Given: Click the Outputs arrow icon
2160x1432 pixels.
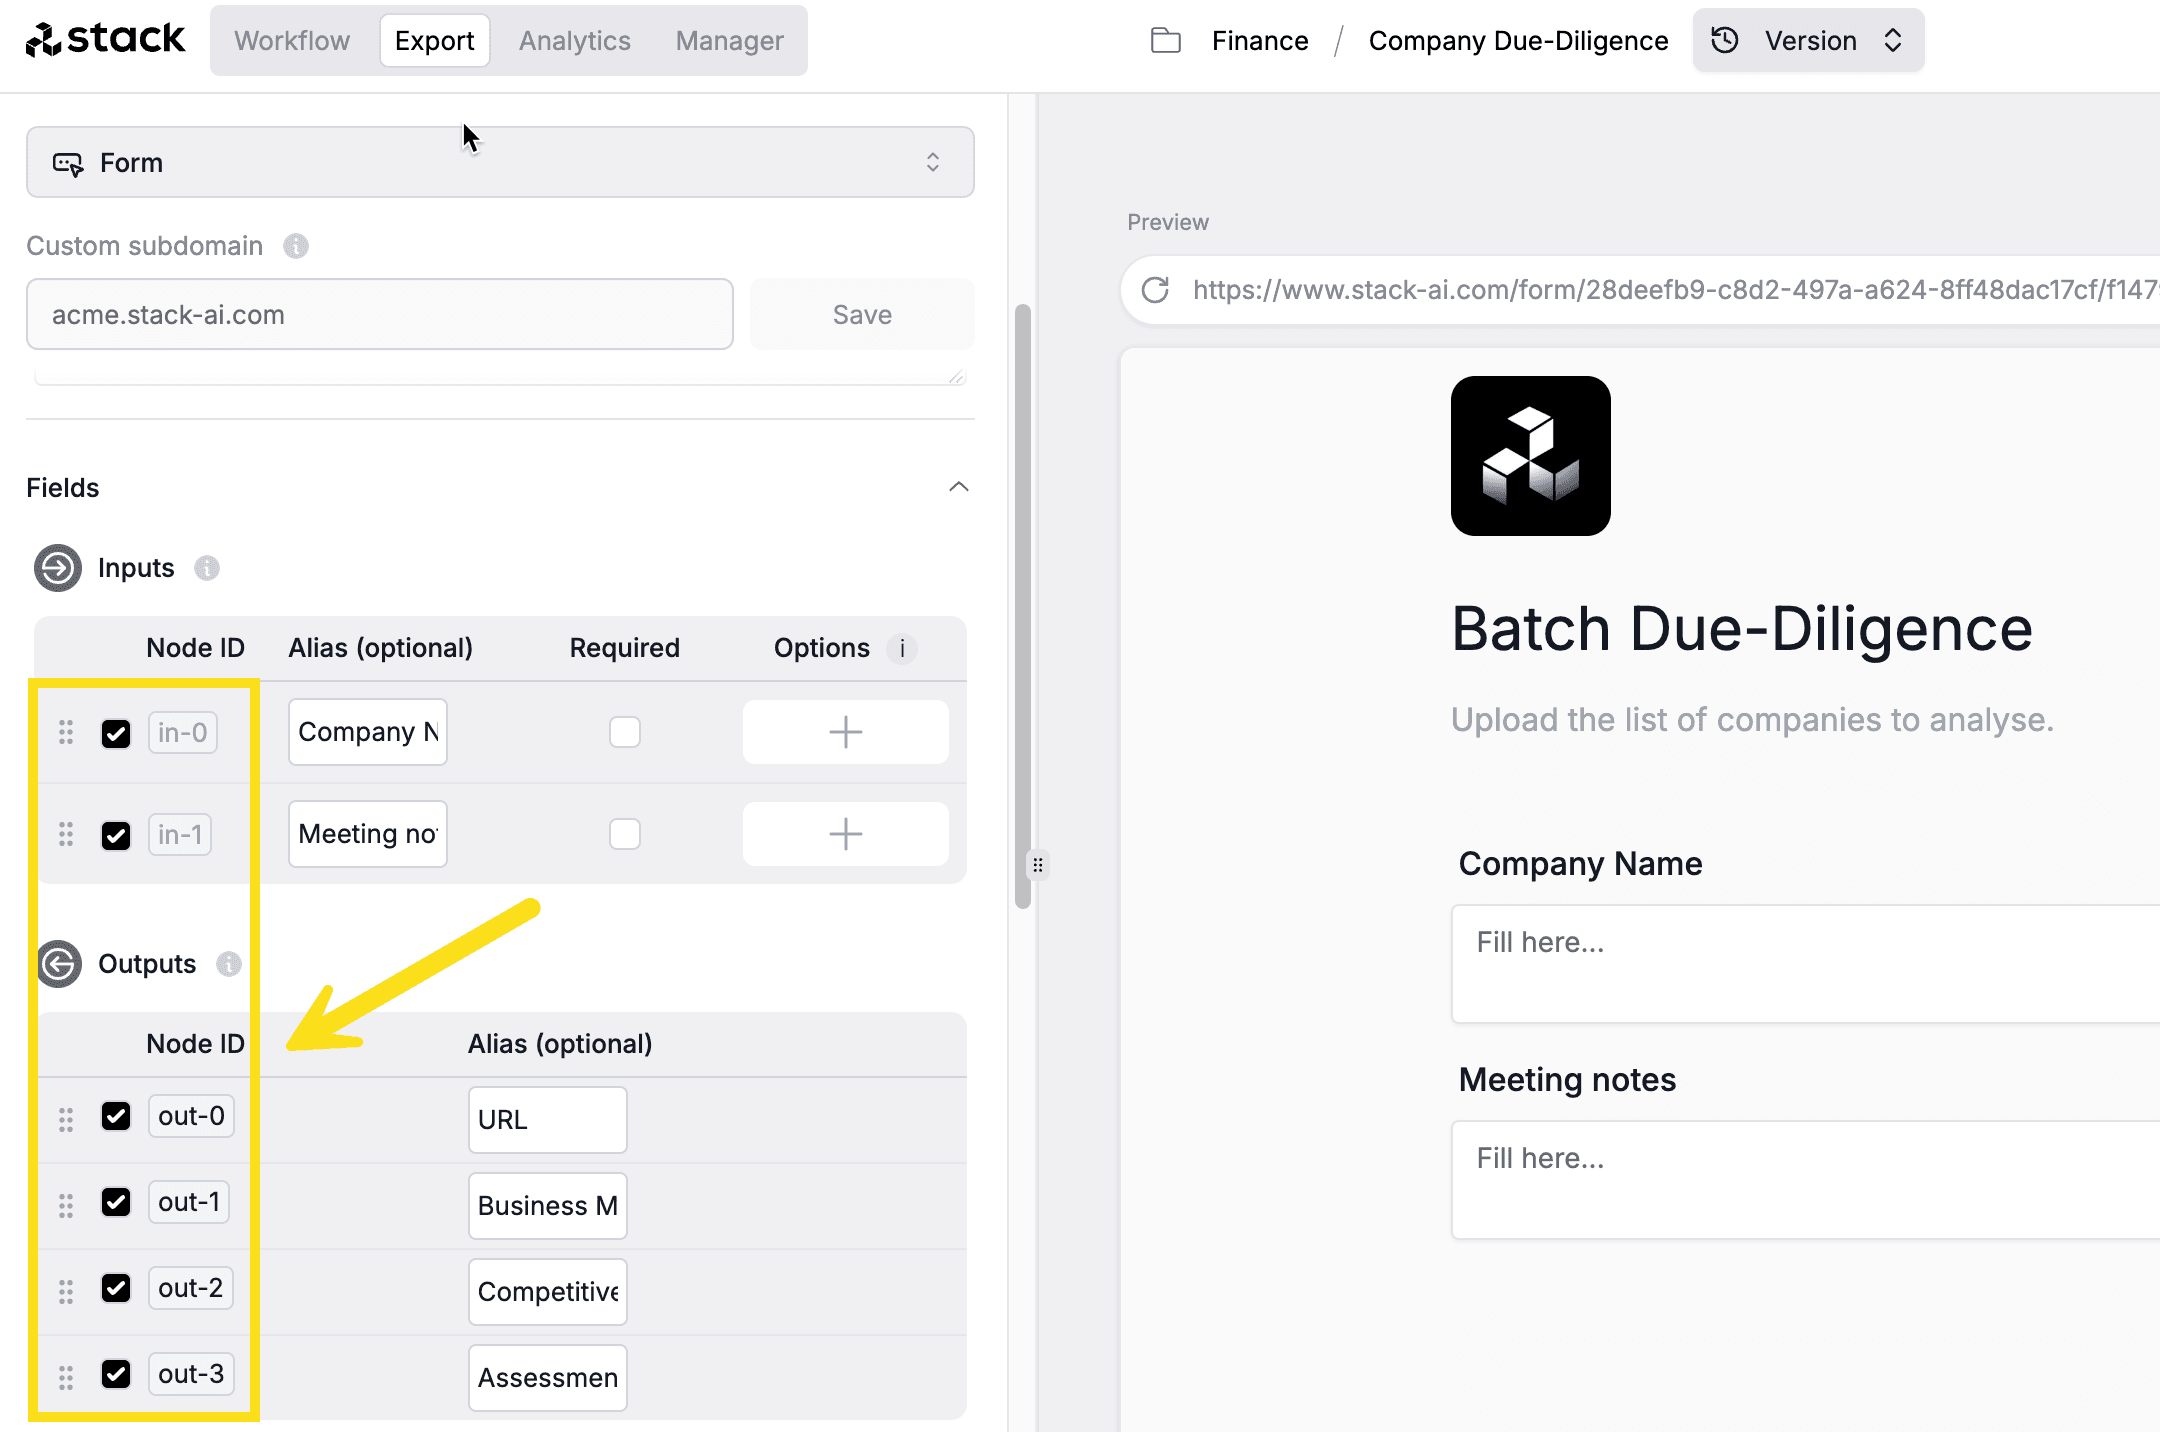Looking at the screenshot, I should [59, 964].
